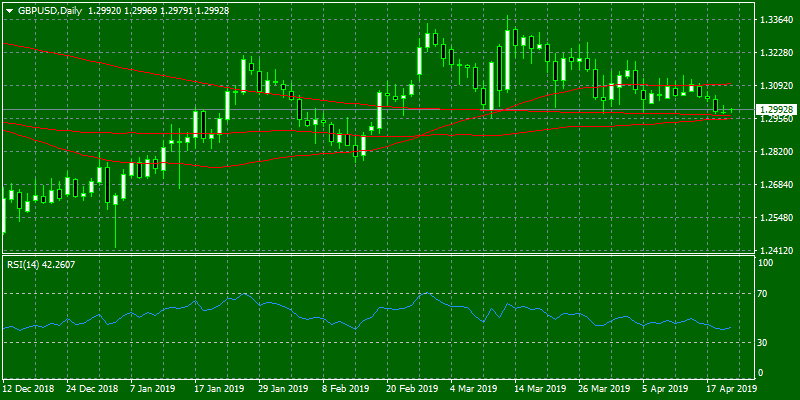The height and width of the screenshot is (400, 800).
Task: Select the GBPUSD,Daily chart title text
Action: [x=50, y=10]
